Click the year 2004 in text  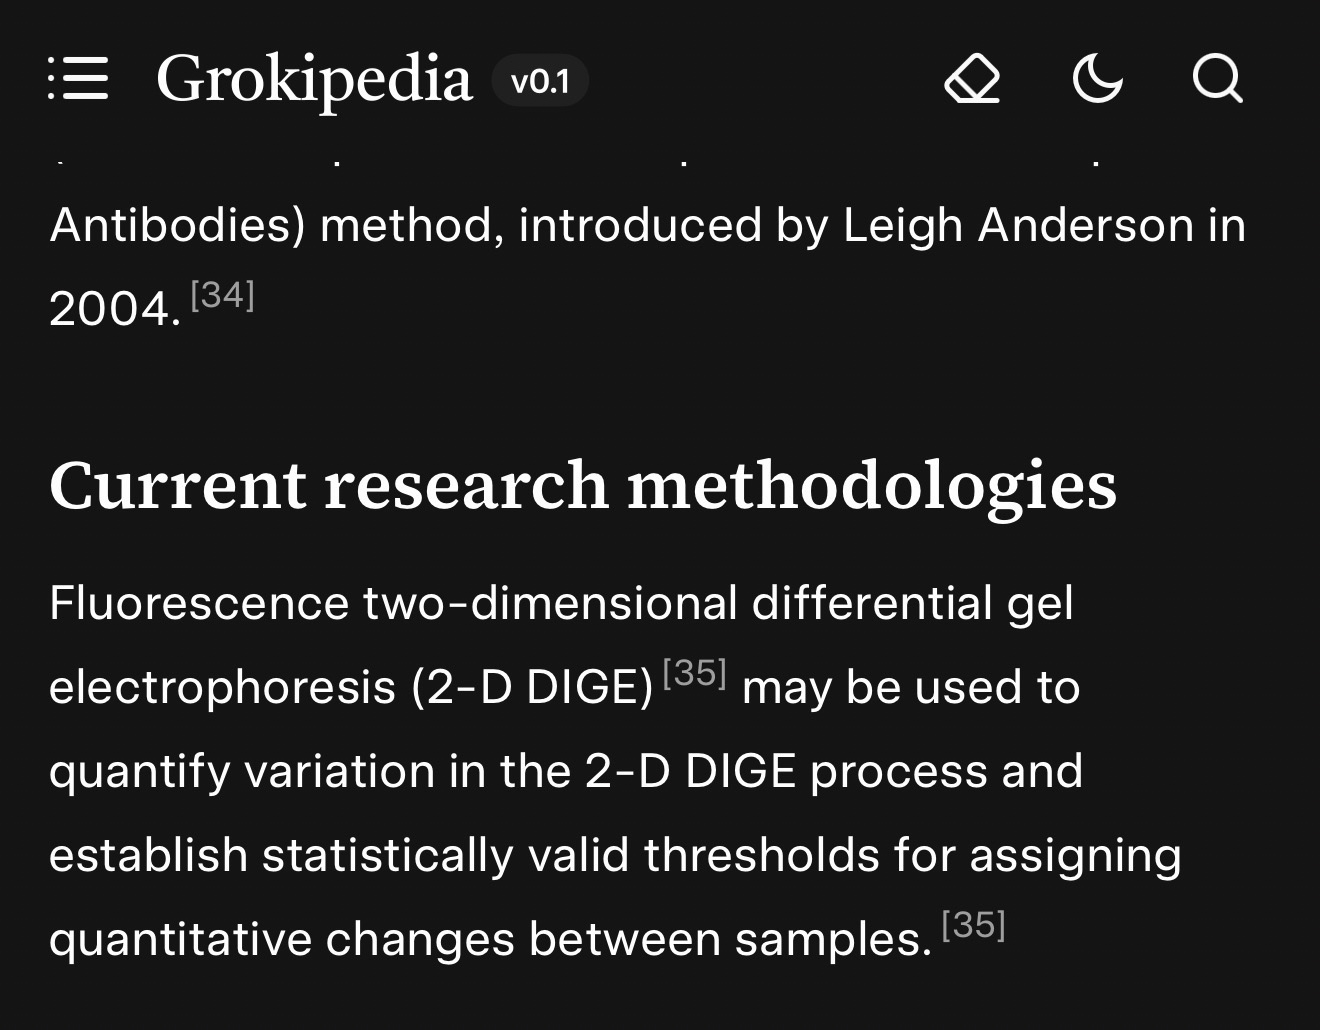110,309
